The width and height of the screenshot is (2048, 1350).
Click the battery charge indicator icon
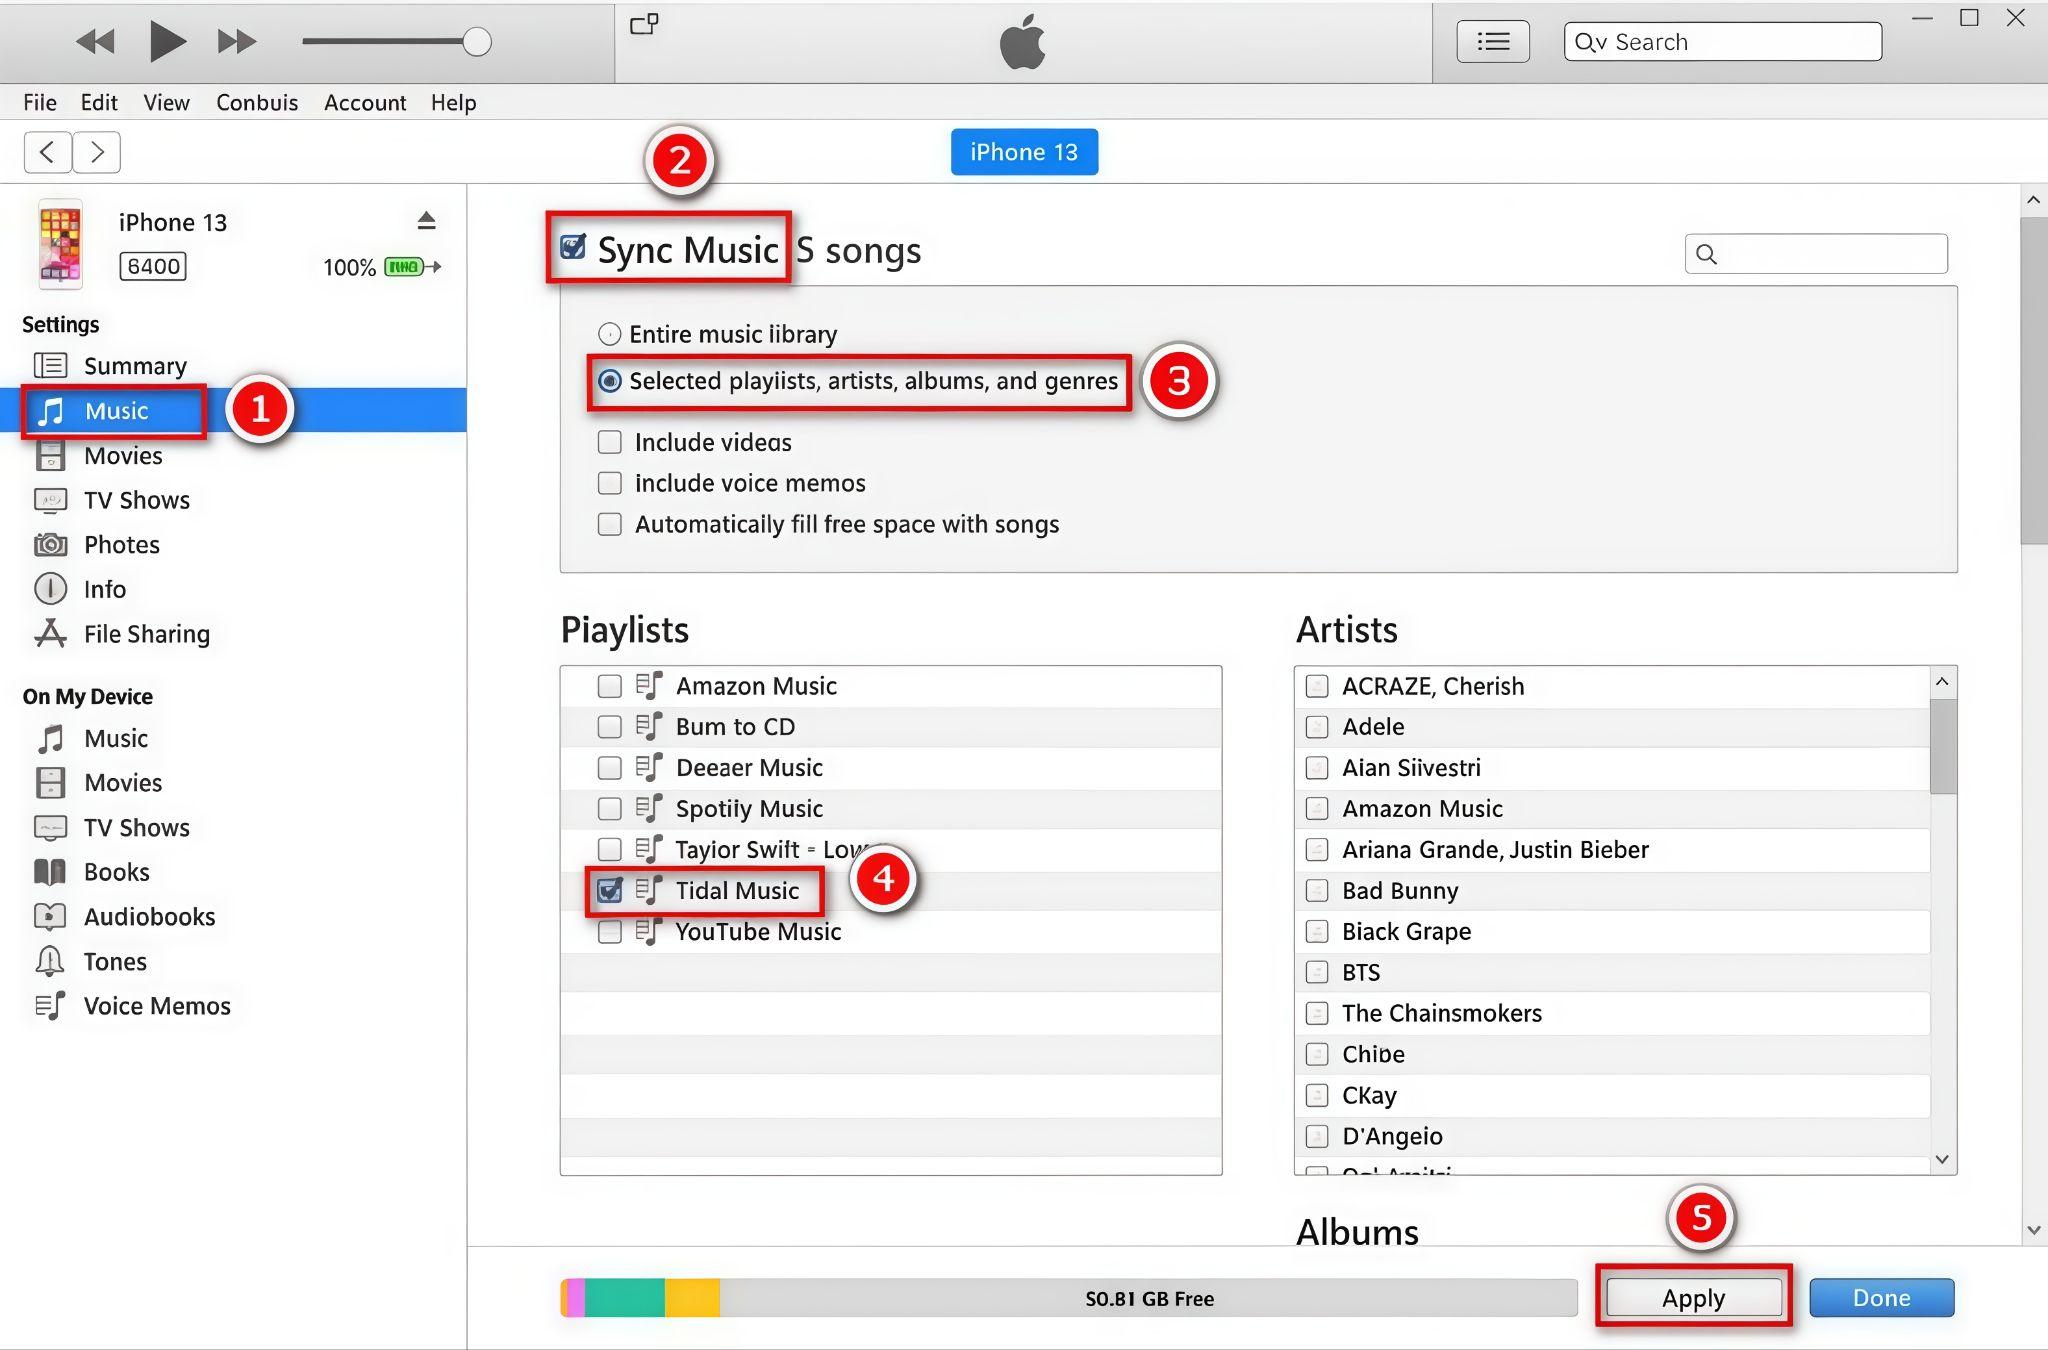(412, 267)
